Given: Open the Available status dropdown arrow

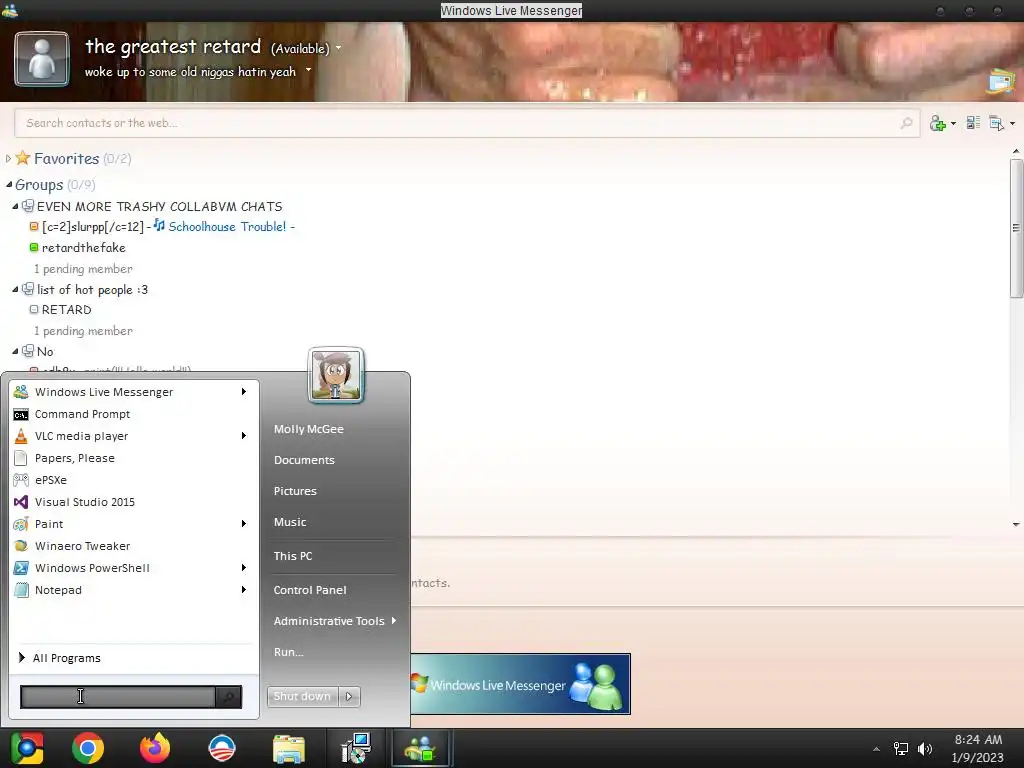Looking at the screenshot, I should (x=338, y=48).
